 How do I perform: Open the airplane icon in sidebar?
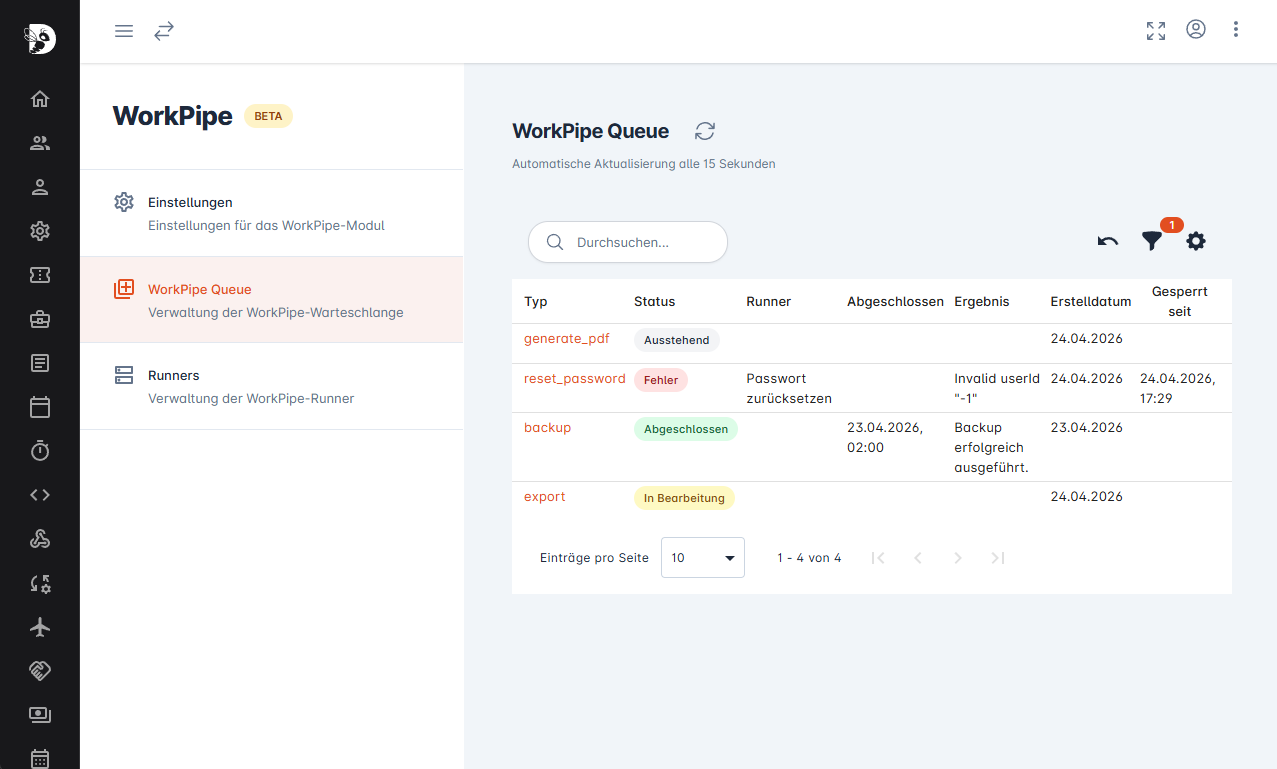point(40,627)
